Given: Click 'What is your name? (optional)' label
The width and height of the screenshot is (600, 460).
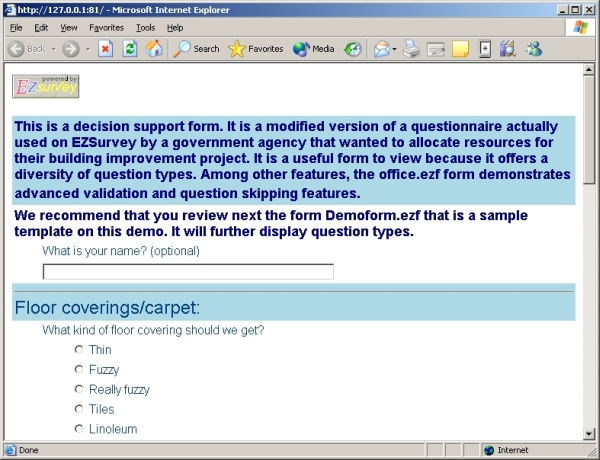Looking at the screenshot, I should (121, 251).
